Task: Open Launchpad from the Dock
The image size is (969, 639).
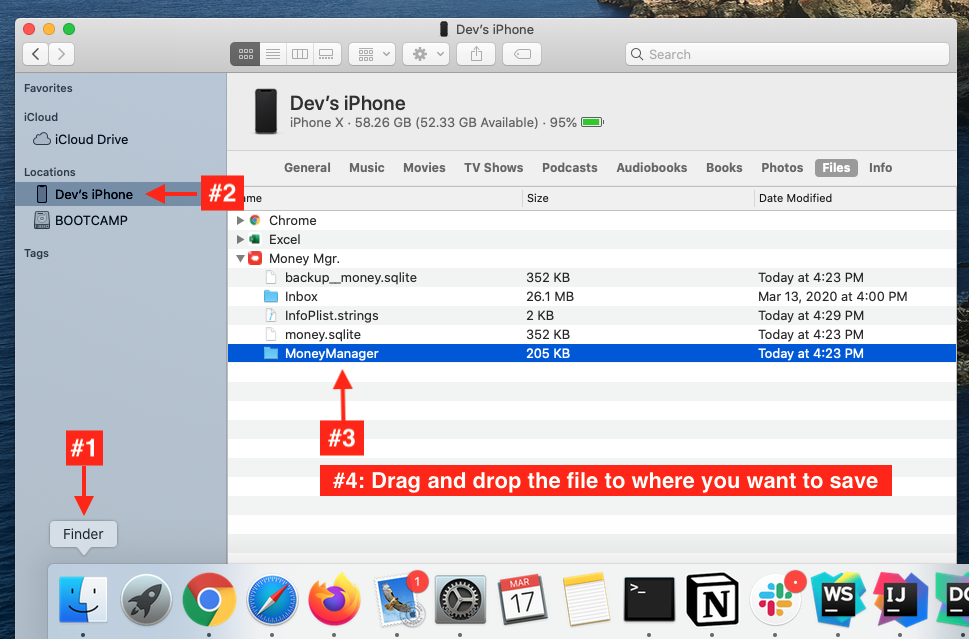Action: (146, 599)
